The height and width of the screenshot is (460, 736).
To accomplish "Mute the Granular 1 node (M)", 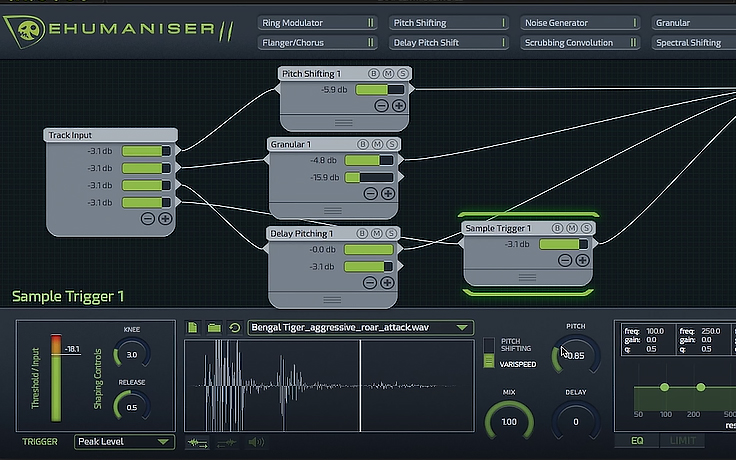I will (377, 144).
